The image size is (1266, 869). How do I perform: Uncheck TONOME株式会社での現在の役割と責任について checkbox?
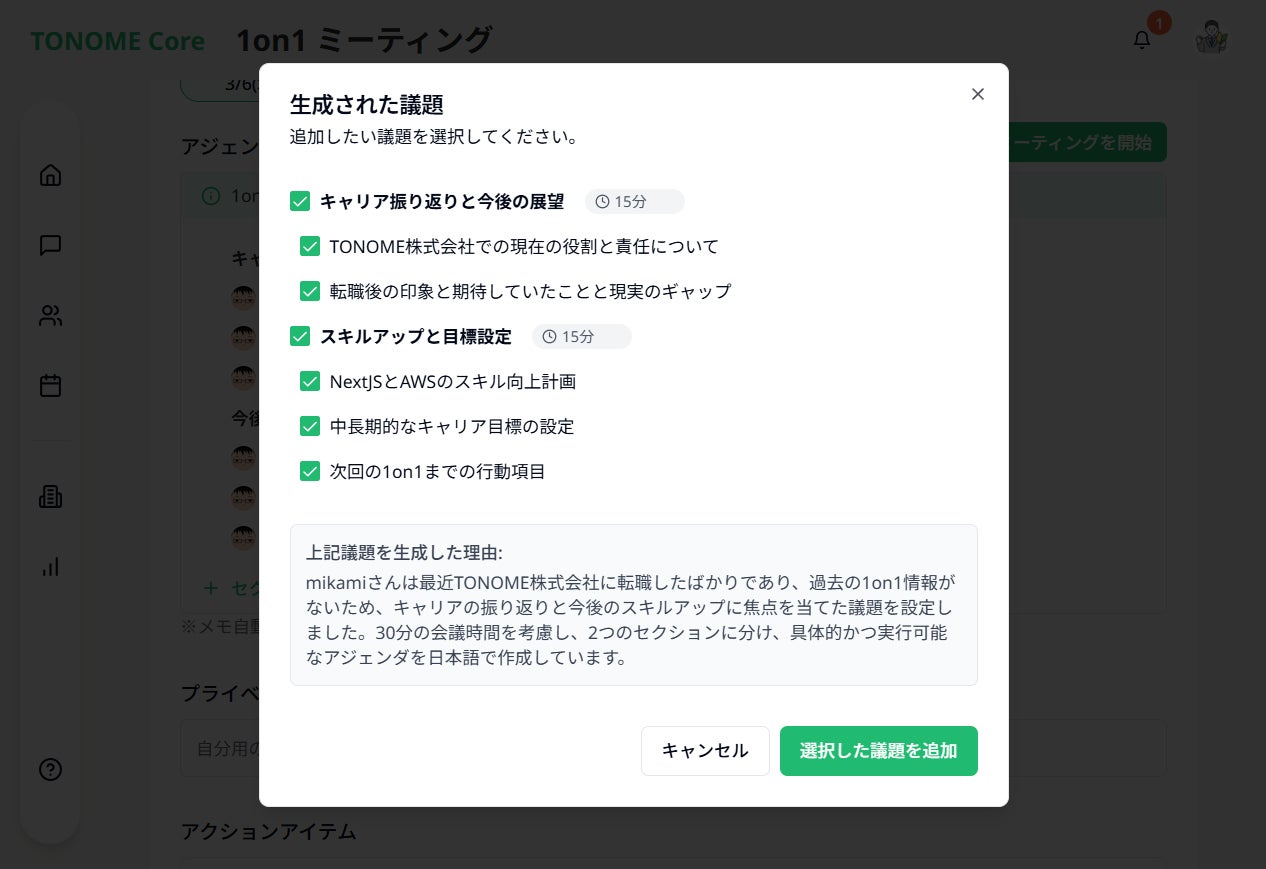[310, 246]
